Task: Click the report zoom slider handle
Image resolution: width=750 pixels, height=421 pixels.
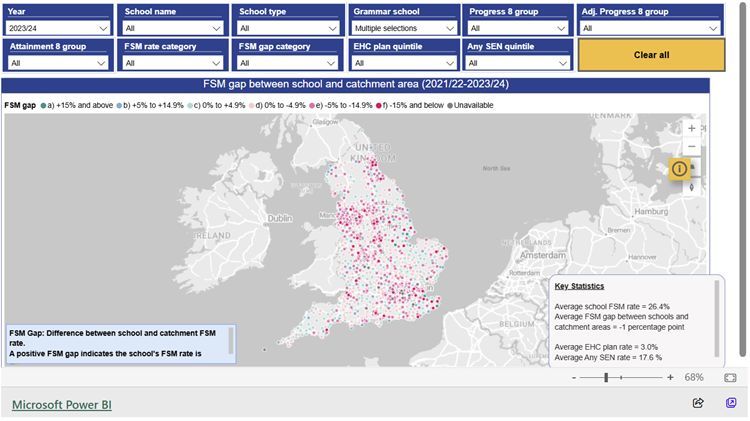Action: point(606,377)
